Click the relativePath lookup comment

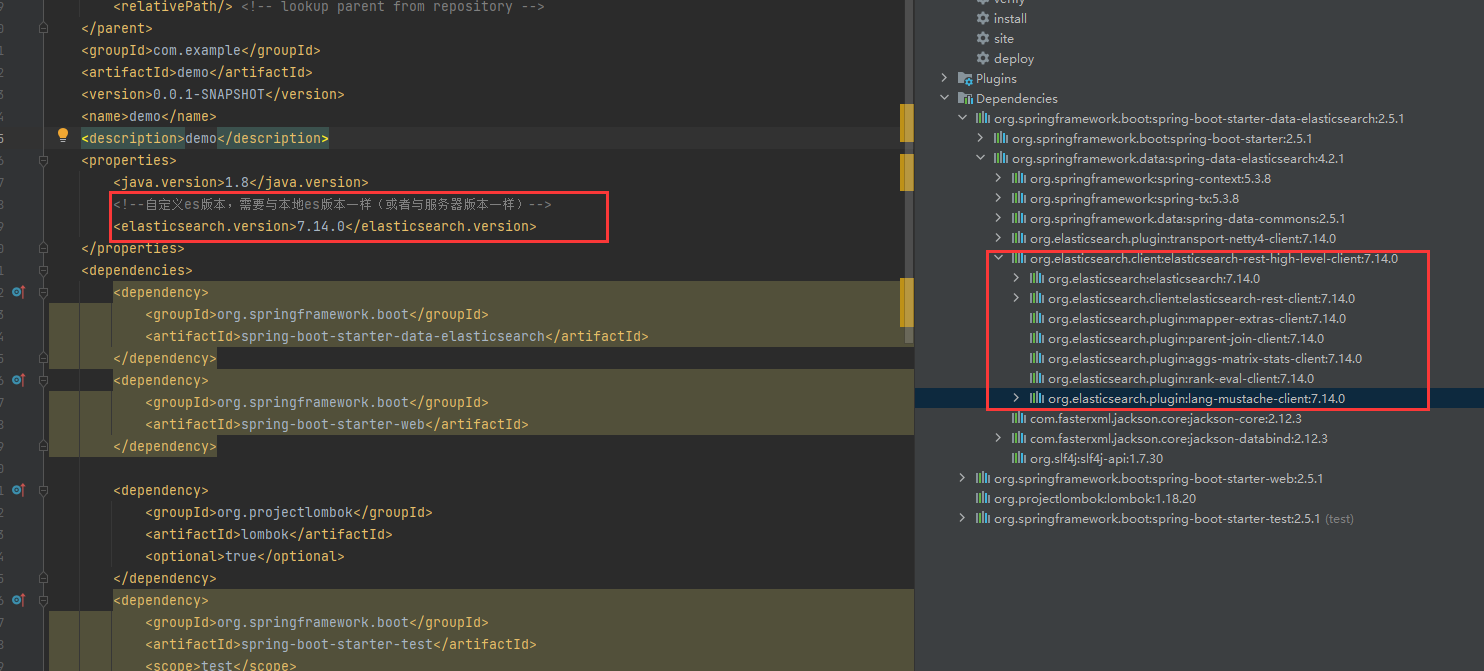pos(393,6)
